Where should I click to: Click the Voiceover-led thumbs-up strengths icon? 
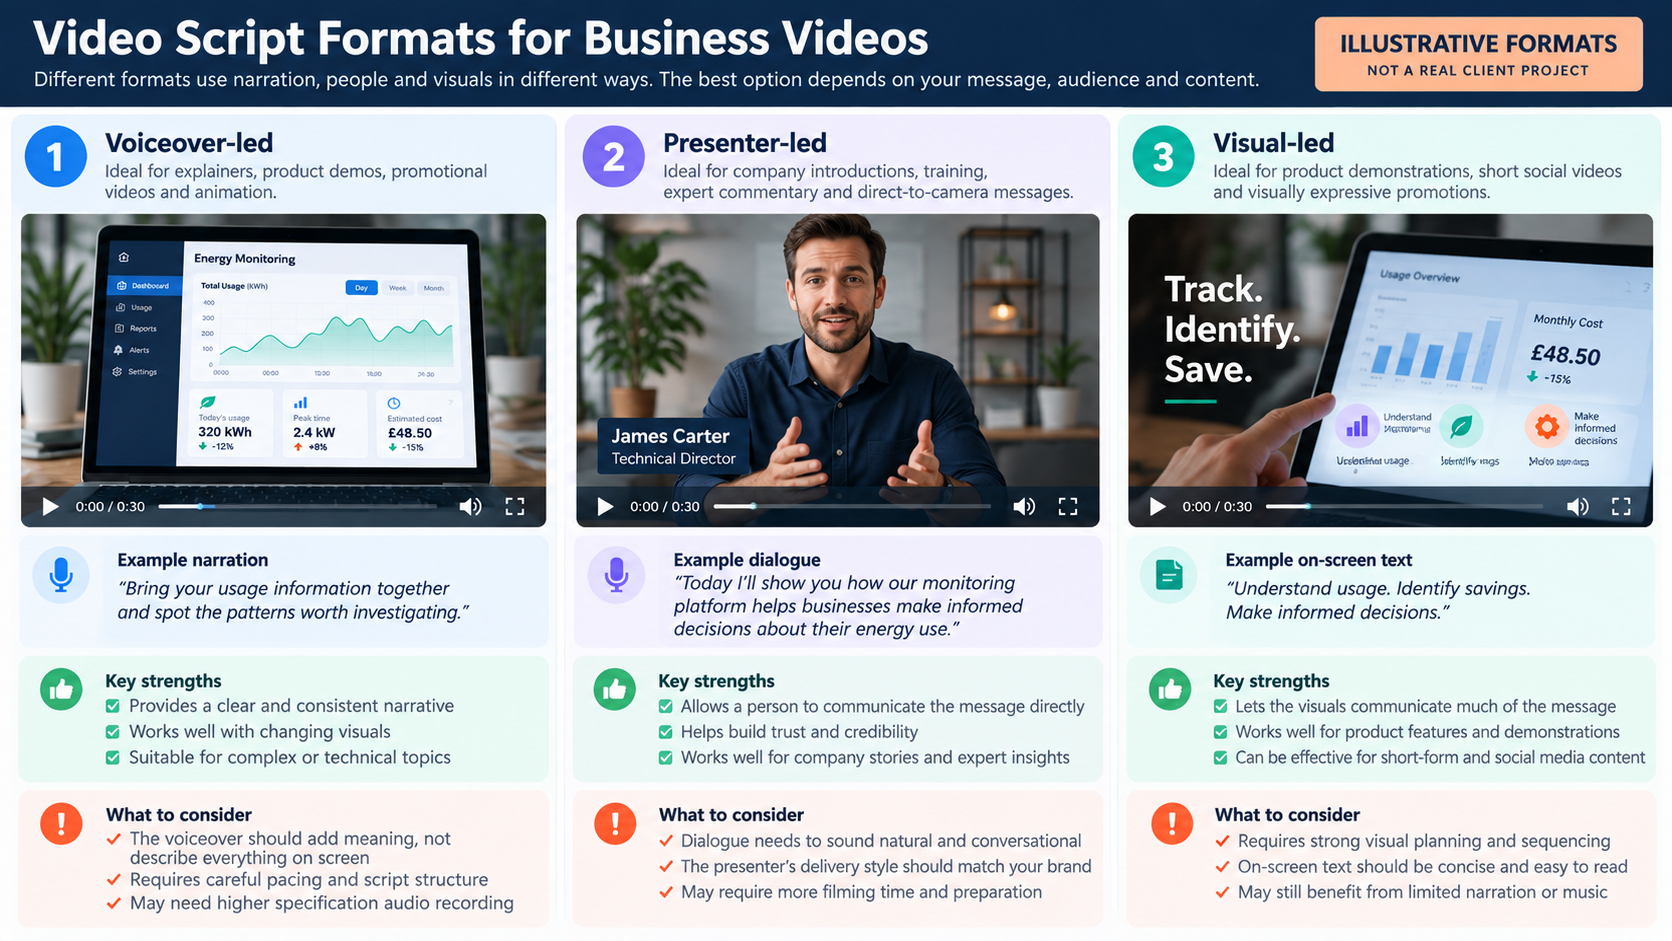61,689
